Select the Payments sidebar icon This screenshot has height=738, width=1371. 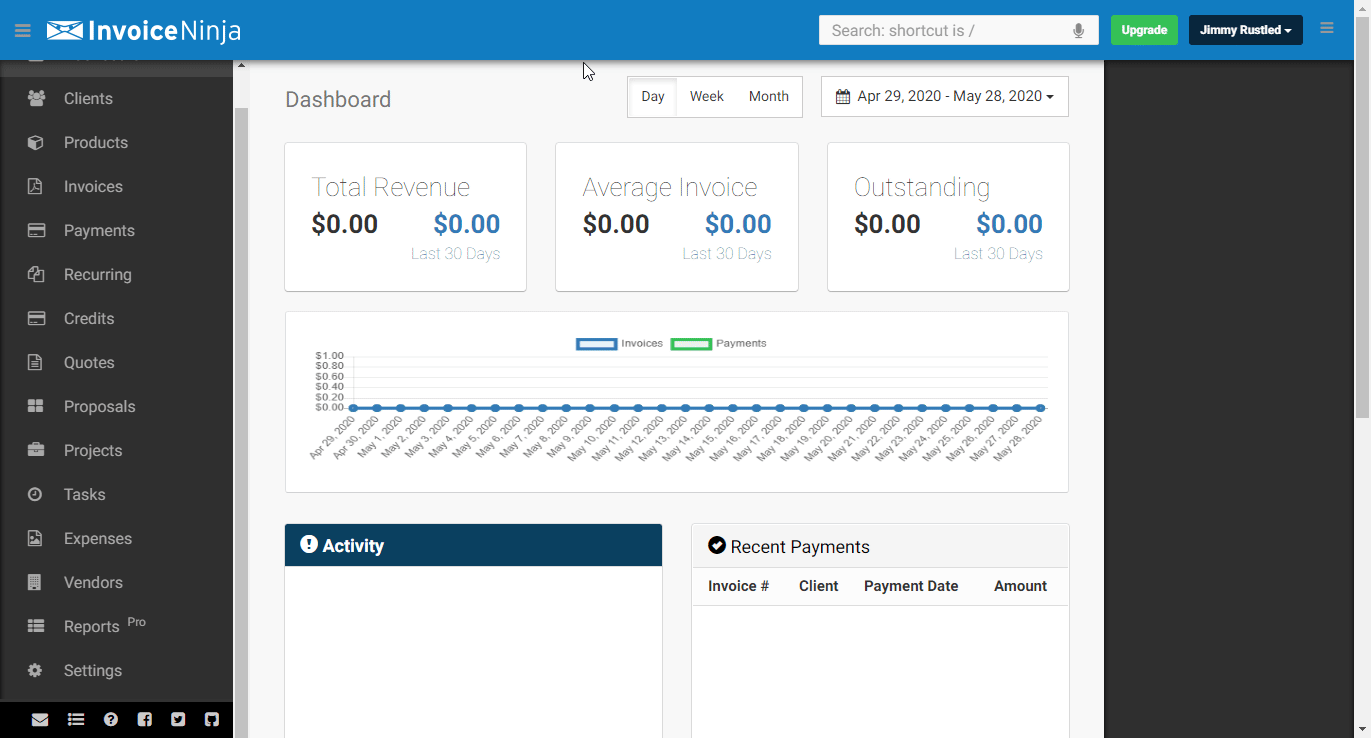pyautogui.click(x=34, y=230)
